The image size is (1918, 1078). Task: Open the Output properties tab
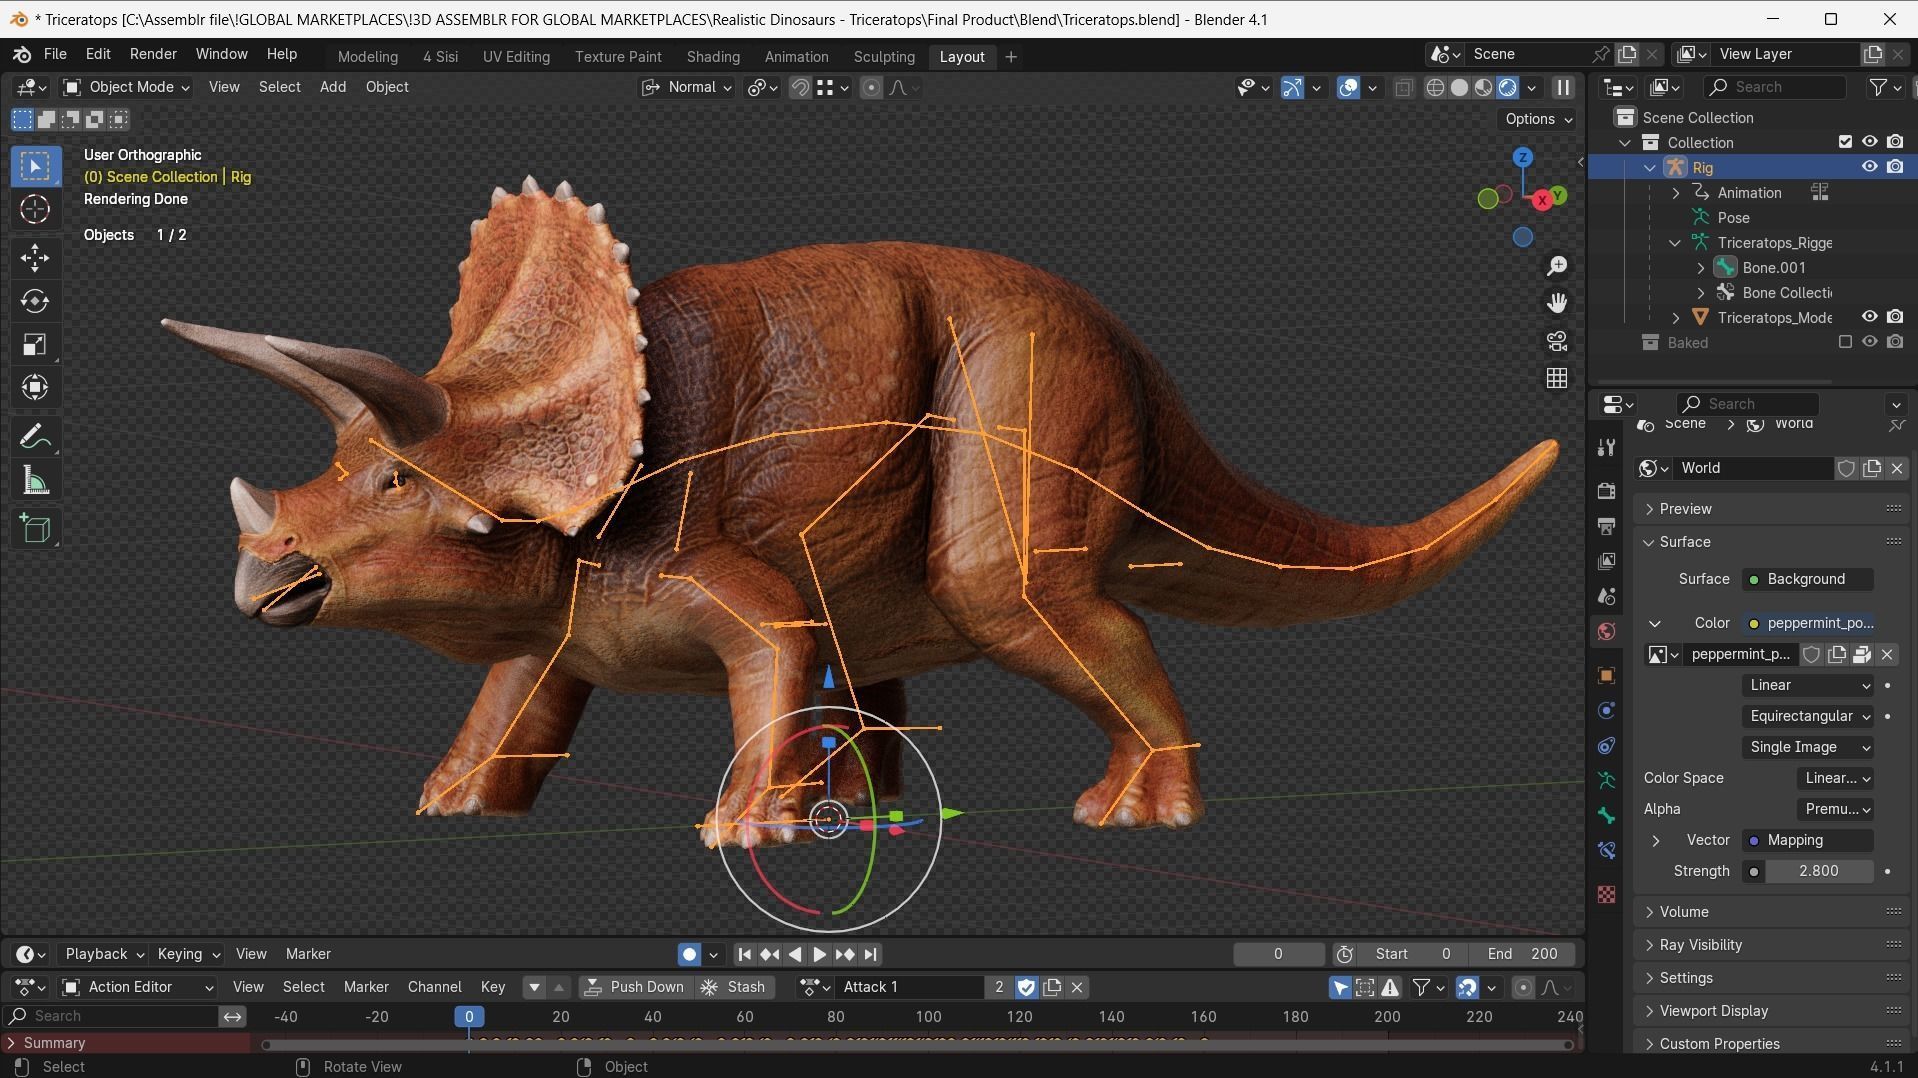pyautogui.click(x=1606, y=526)
